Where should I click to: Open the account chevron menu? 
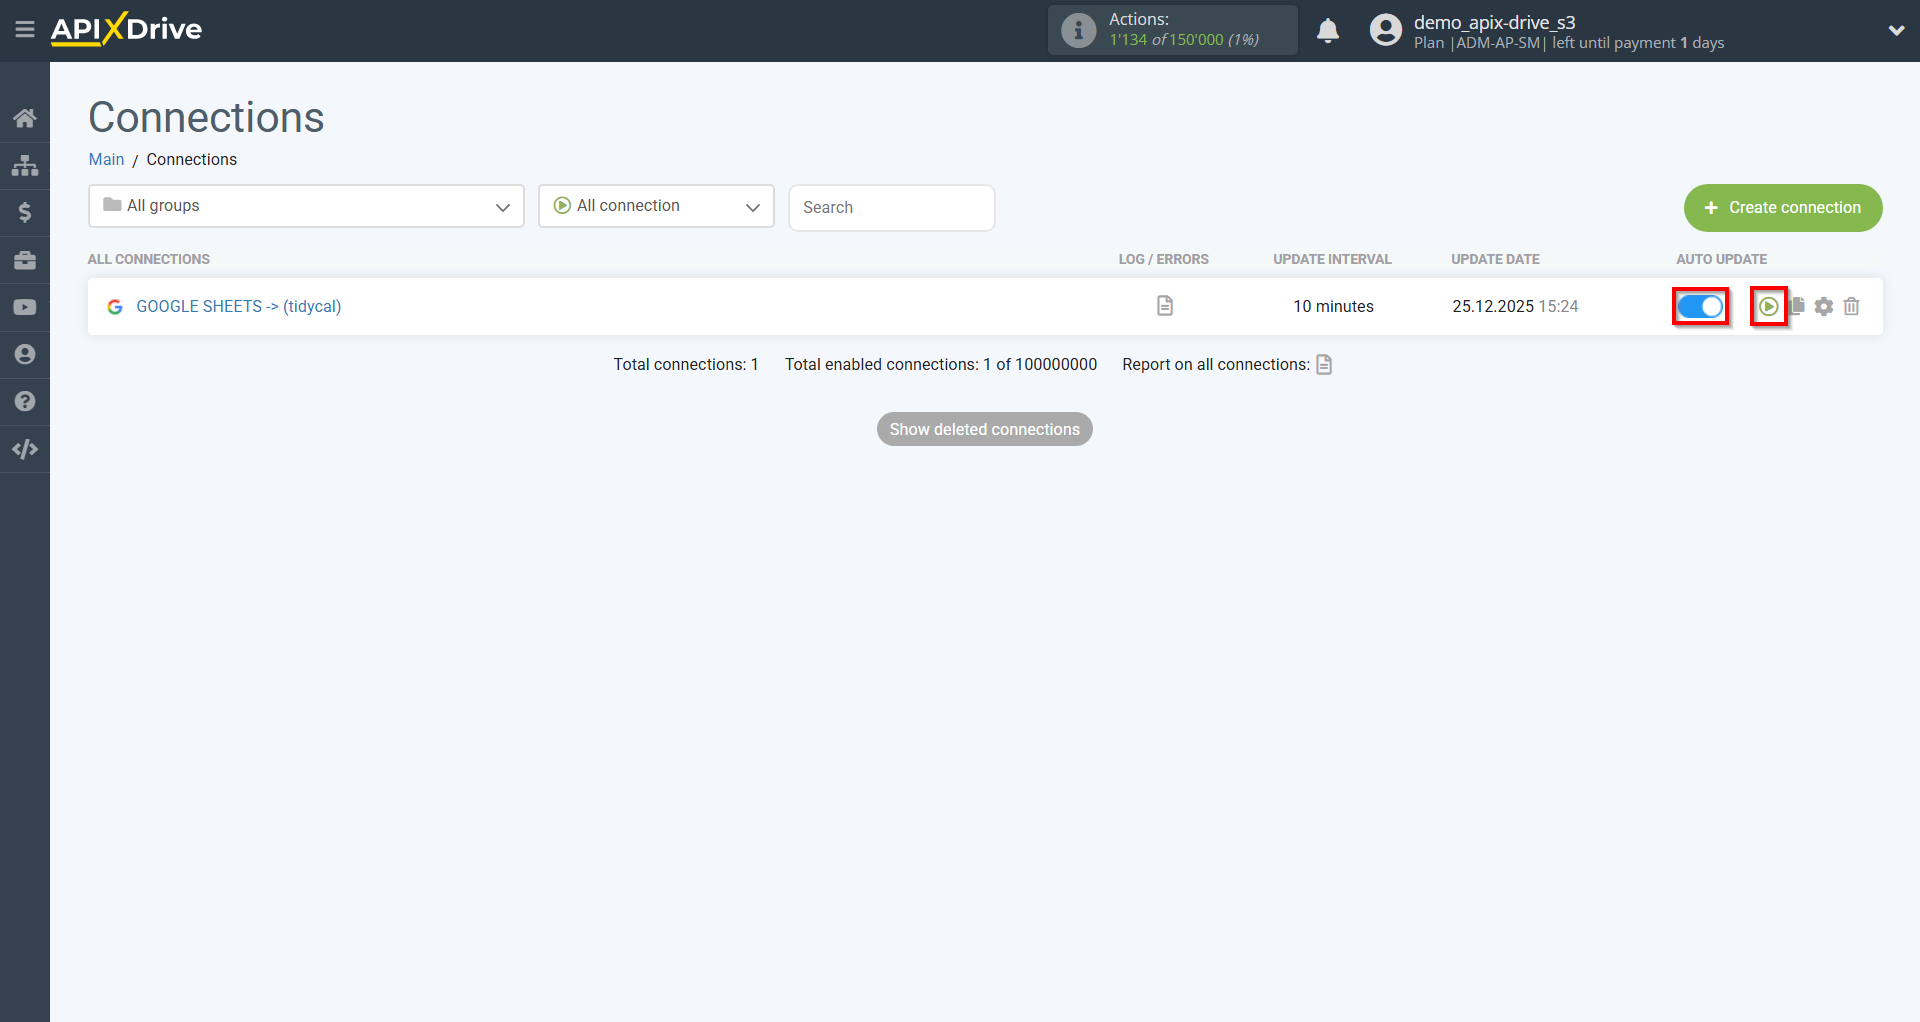pos(1898,30)
